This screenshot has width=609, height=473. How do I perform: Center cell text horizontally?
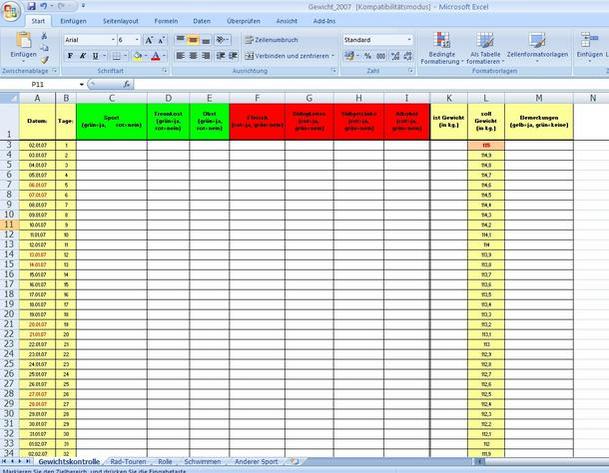point(193,56)
